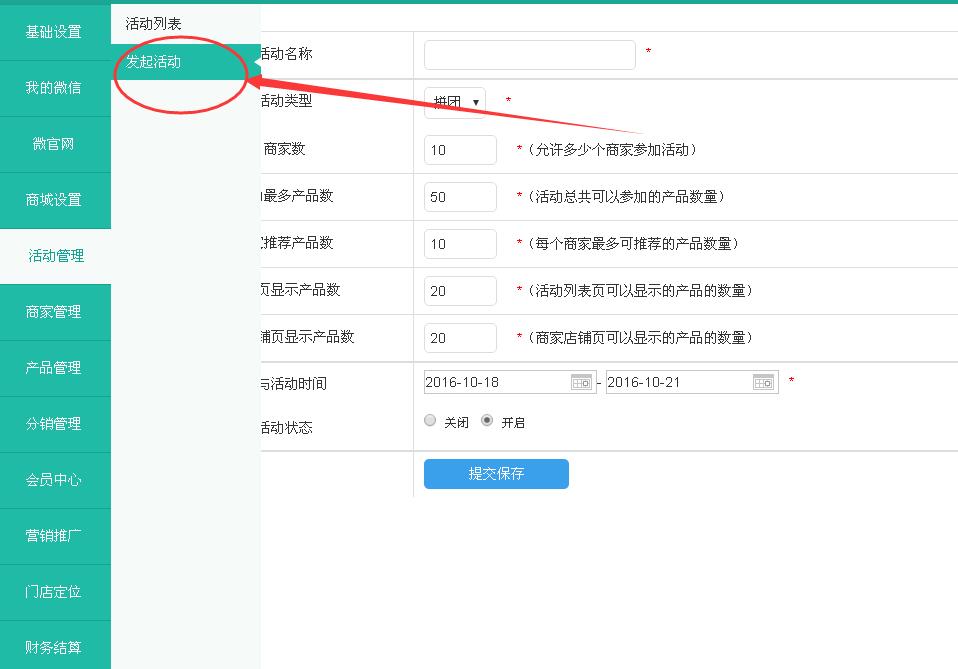Viewport: 958px width, 669px height.
Task: Navigate to 商城设置 in sidebar
Action: click(54, 200)
